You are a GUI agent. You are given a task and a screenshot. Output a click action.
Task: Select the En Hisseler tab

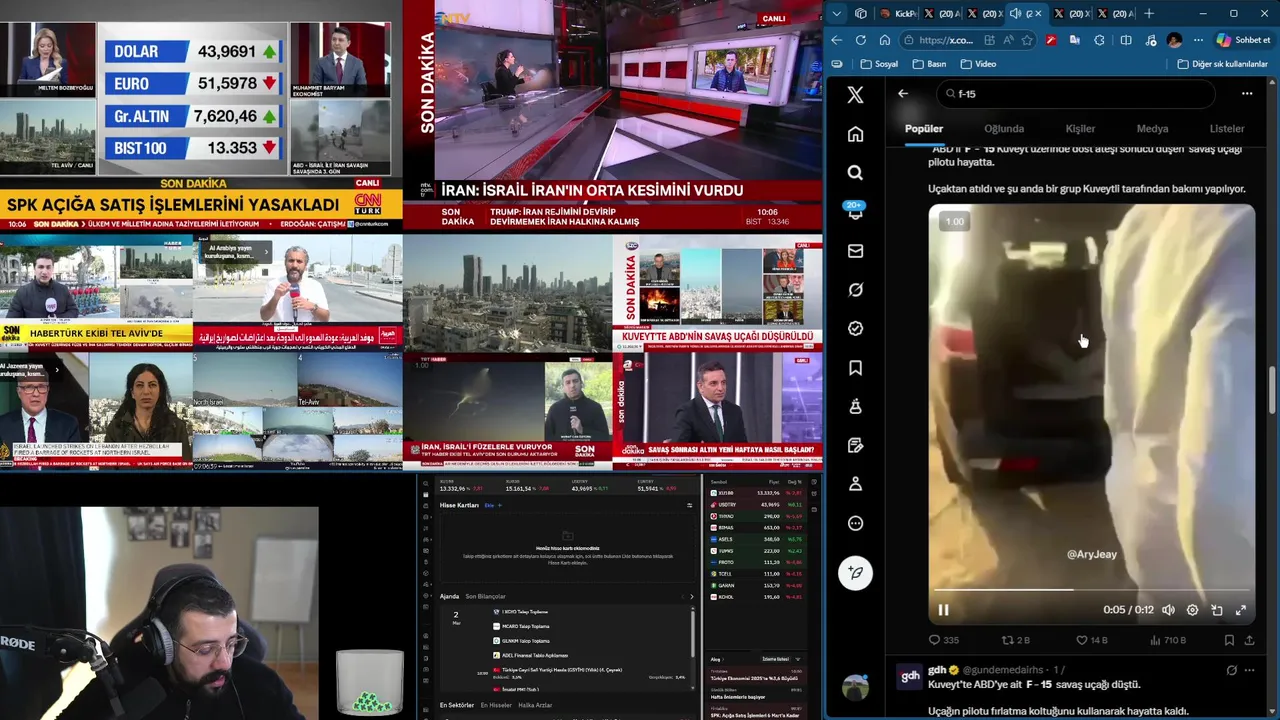click(x=496, y=705)
